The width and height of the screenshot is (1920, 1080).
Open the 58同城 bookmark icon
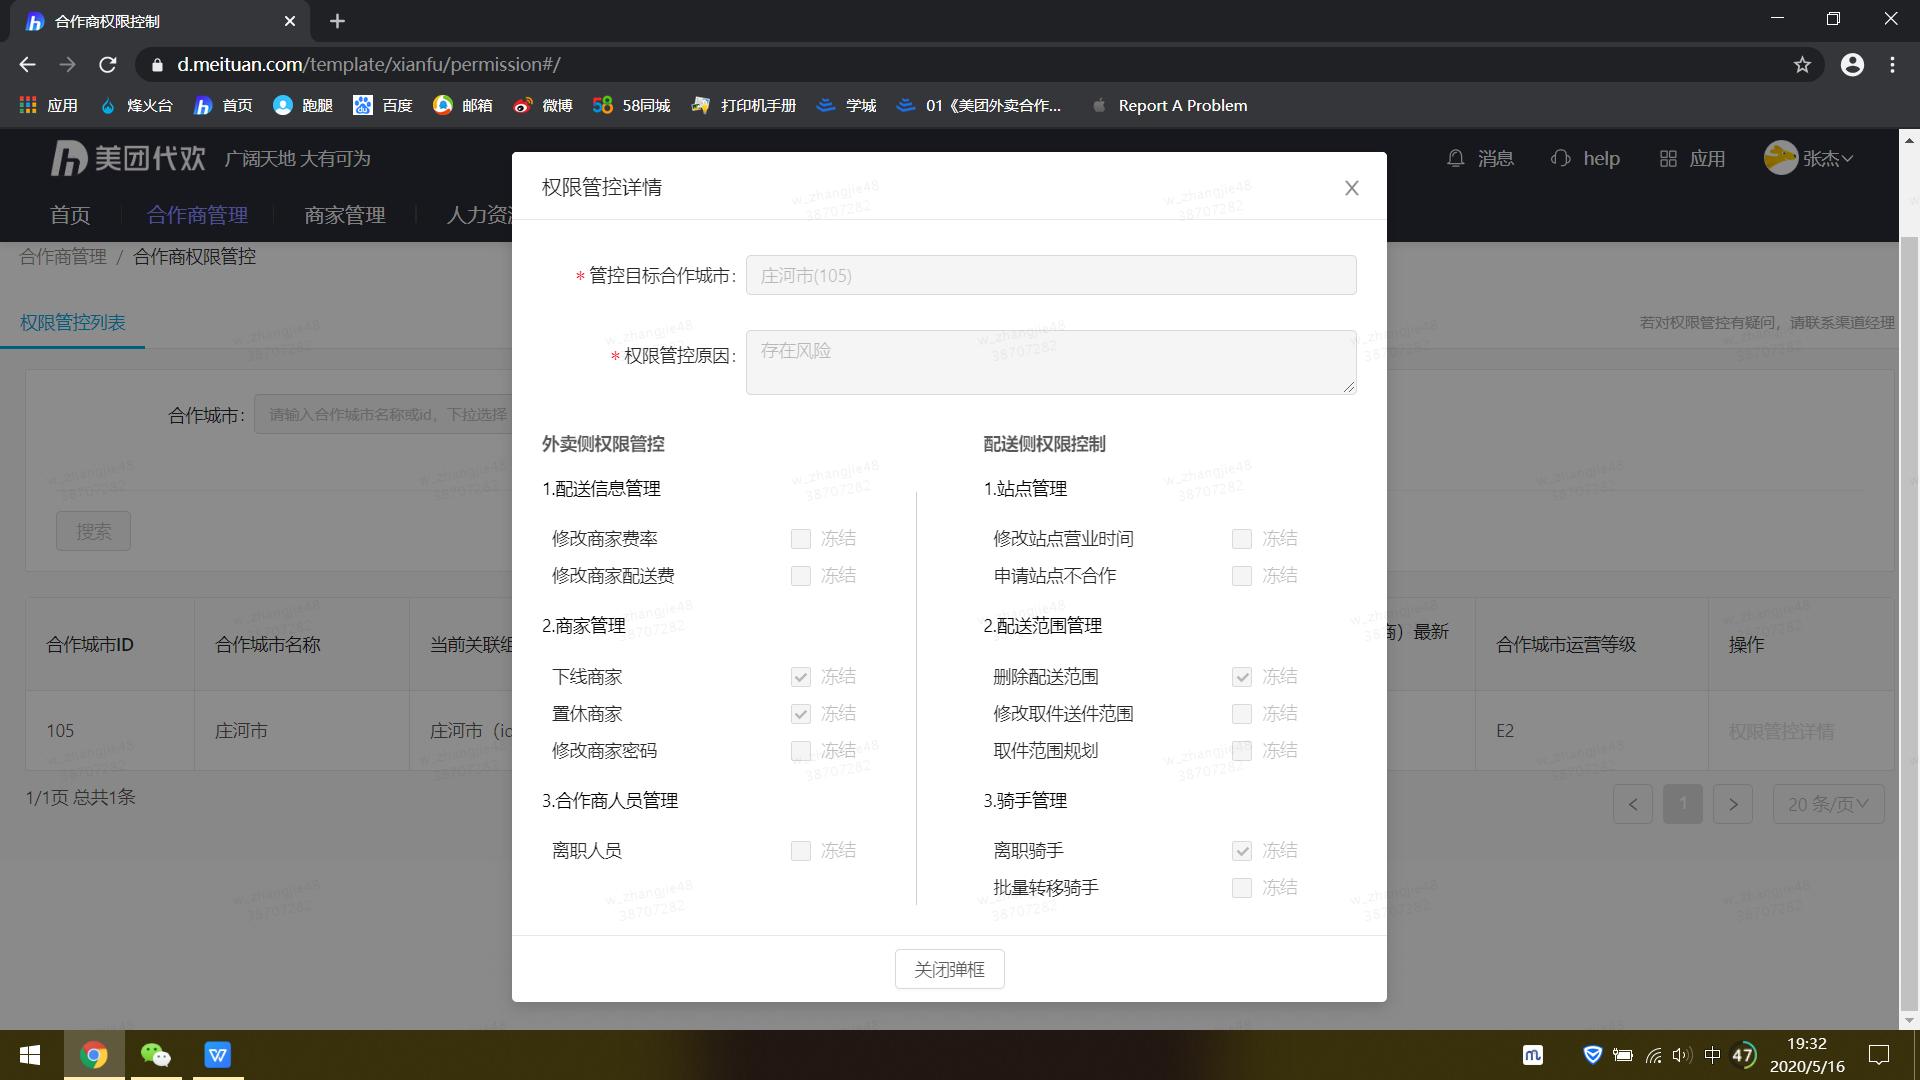tap(601, 105)
